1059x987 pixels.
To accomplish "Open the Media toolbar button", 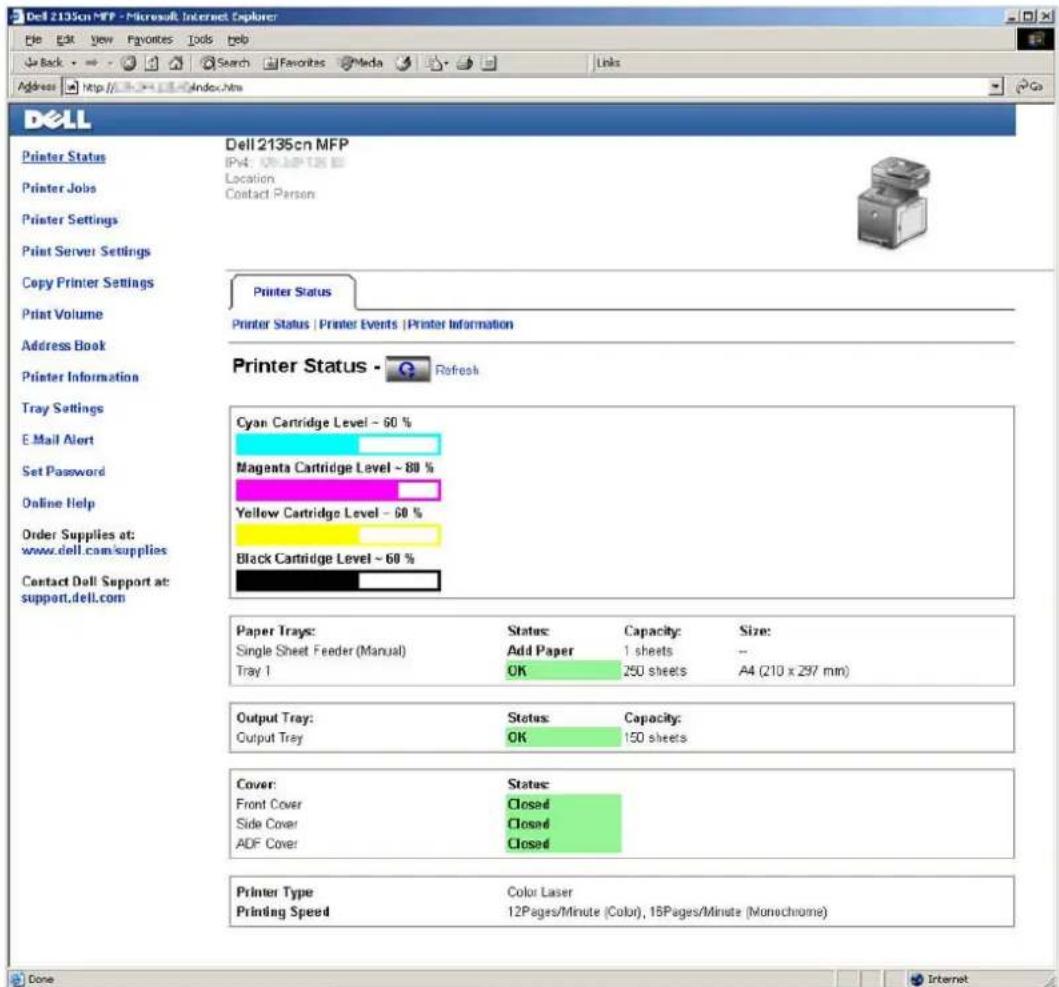I will click(361, 63).
